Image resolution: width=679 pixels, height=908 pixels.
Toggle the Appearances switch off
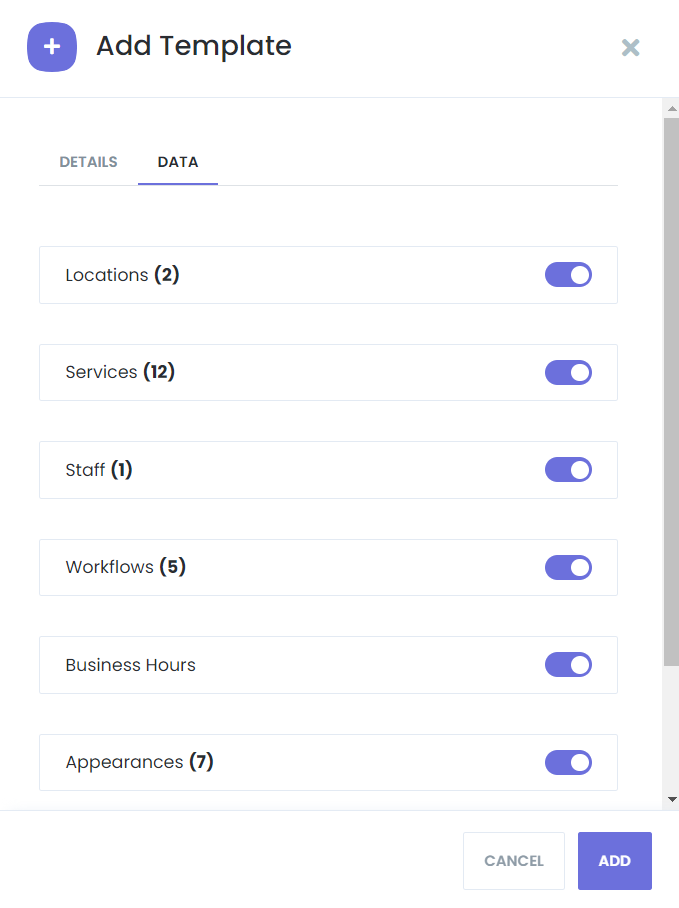coord(568,763)
